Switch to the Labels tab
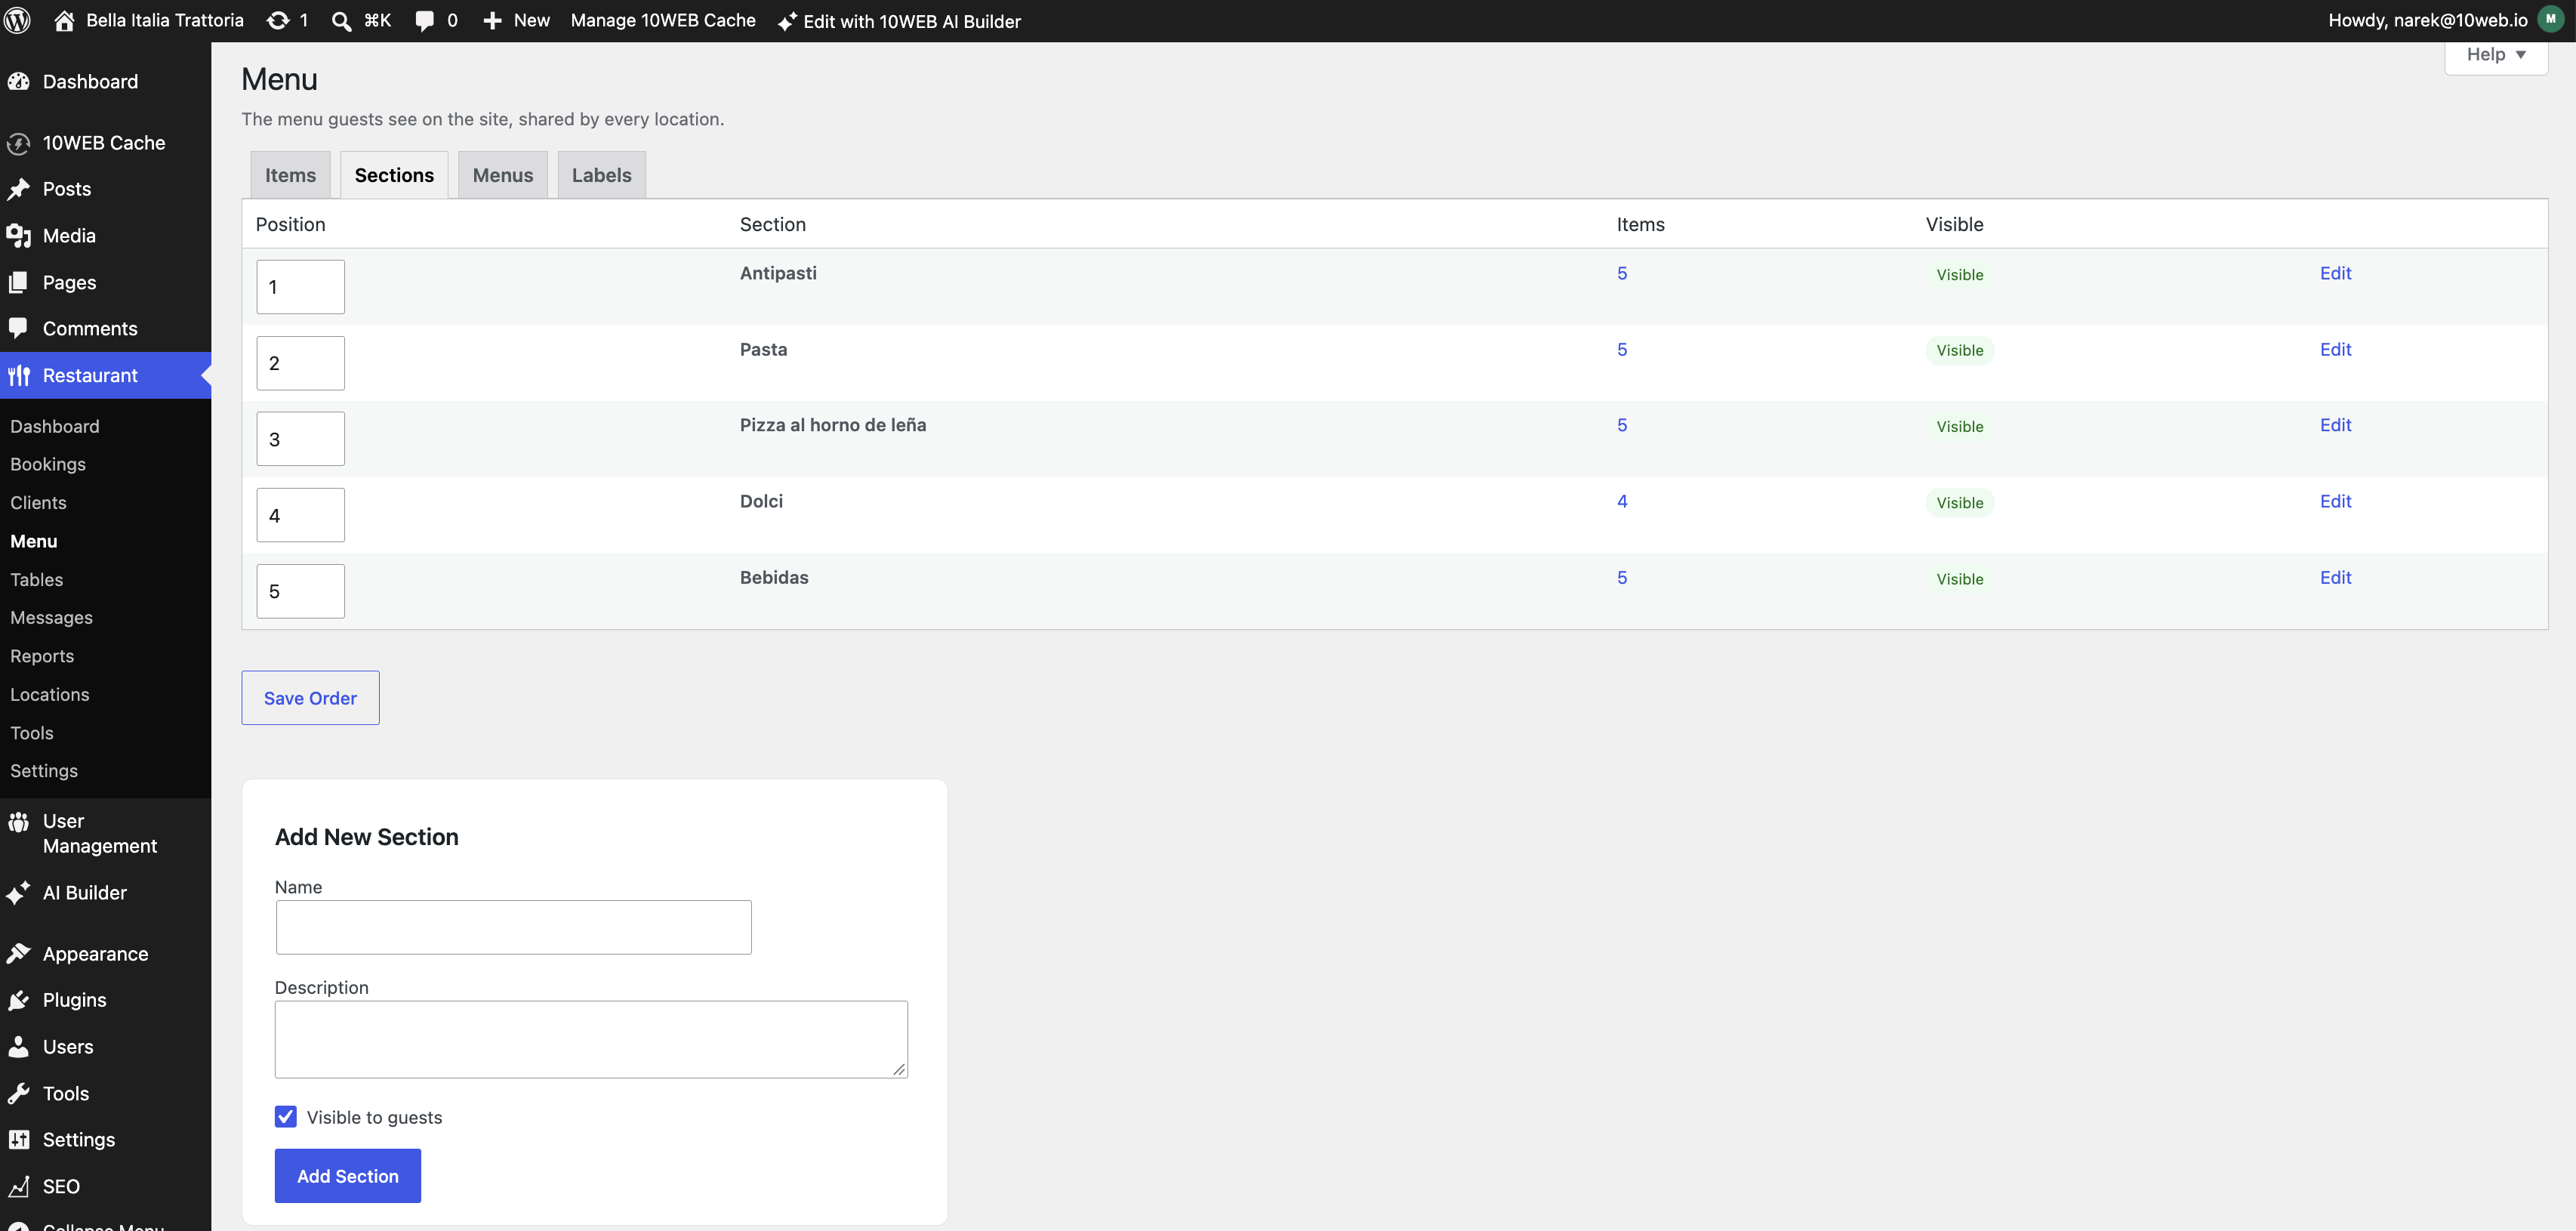2576x1231 pixels. (x=601, y=175)
